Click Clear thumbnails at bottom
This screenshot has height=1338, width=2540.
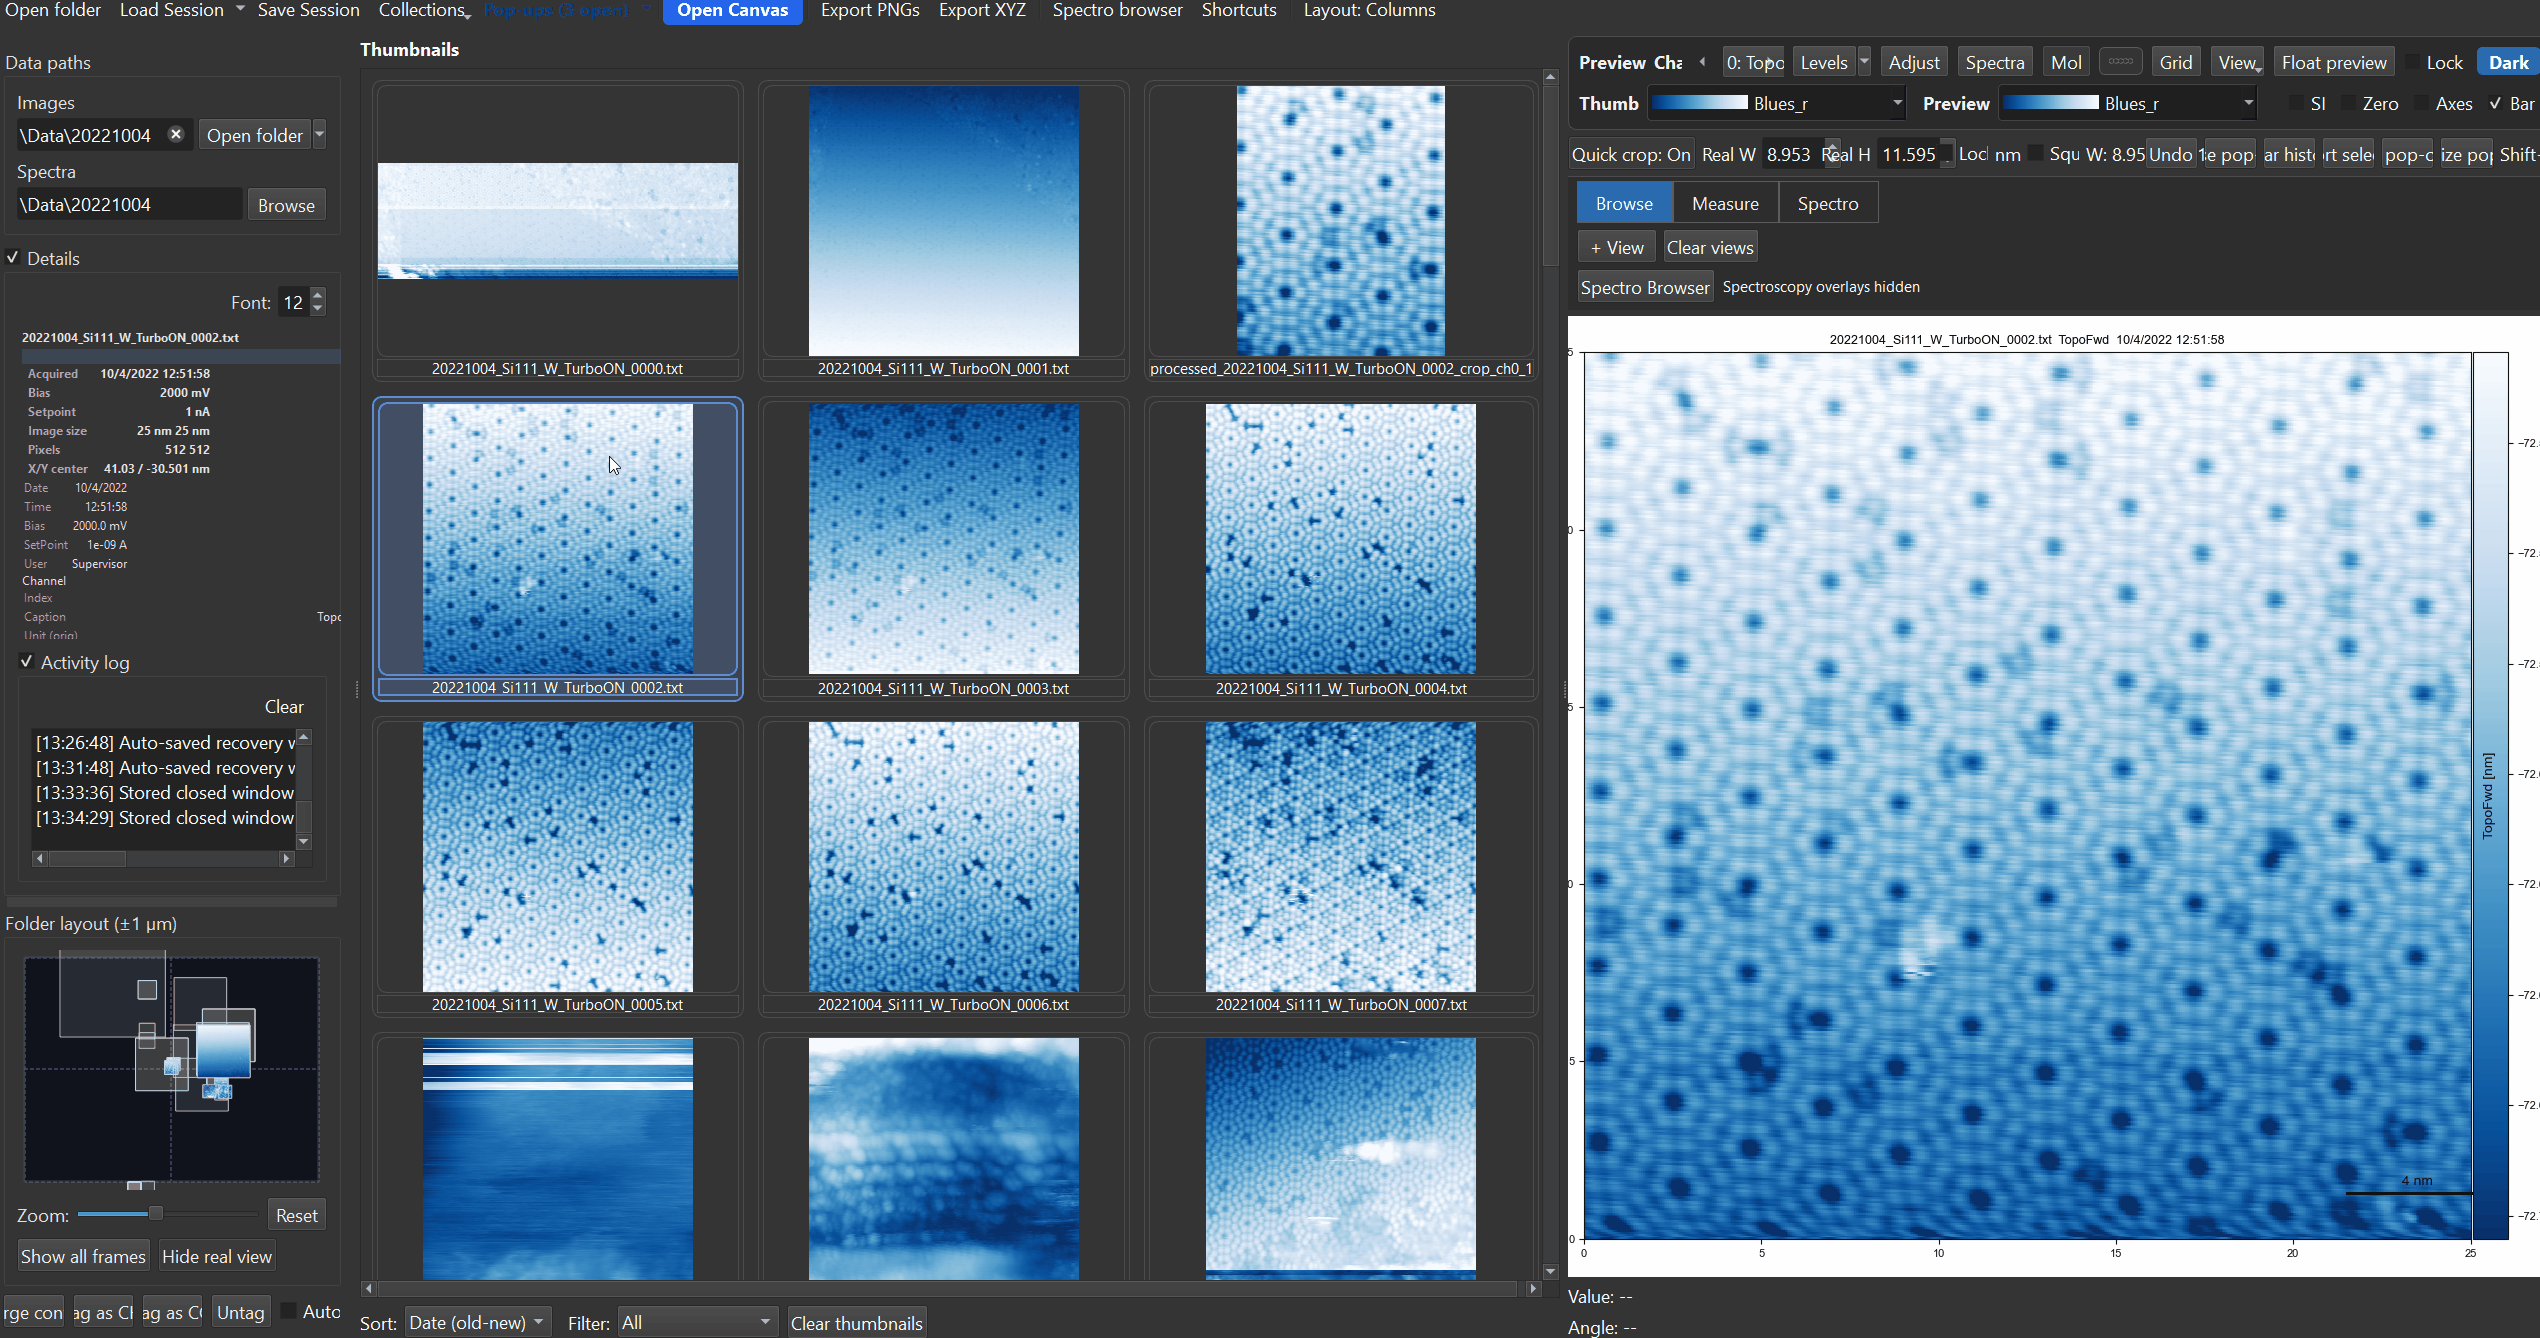point(856,1322)
